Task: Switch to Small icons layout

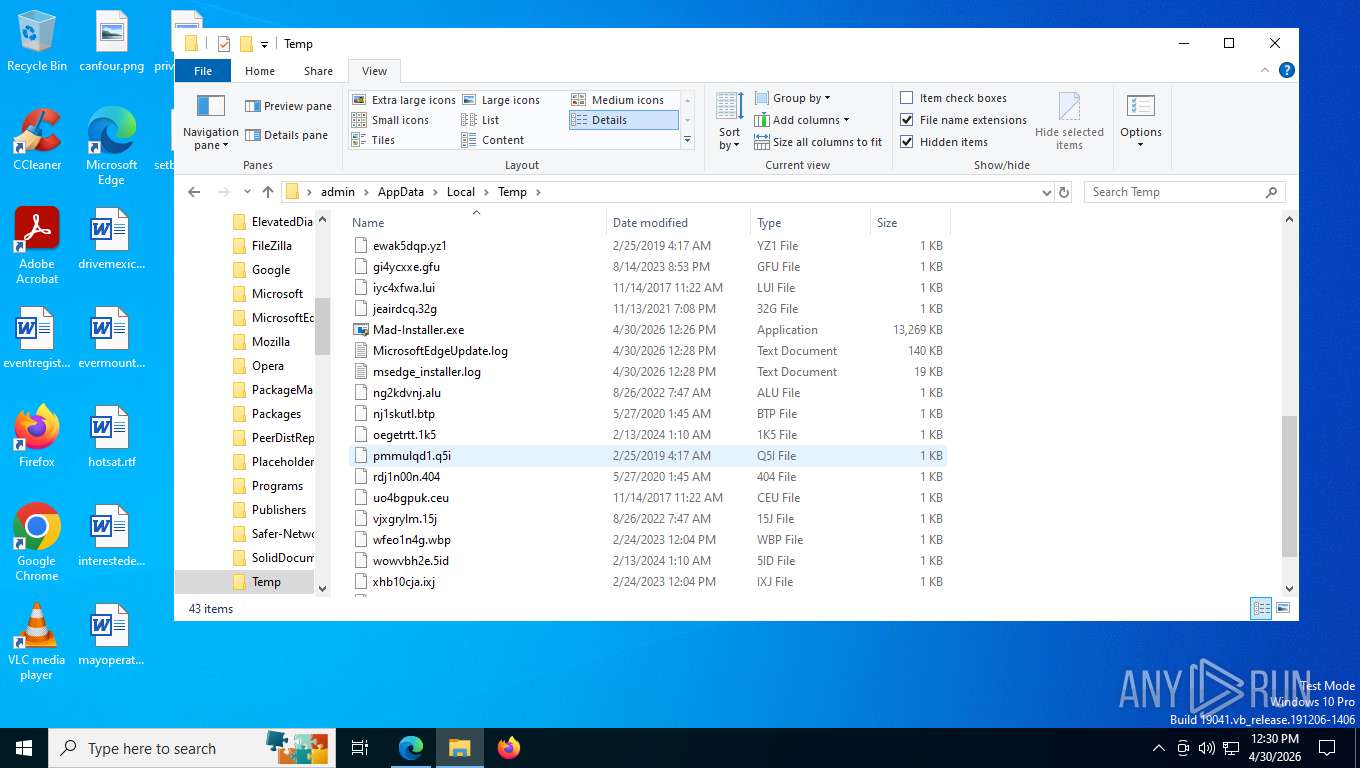Action: [x=391, y=120]
